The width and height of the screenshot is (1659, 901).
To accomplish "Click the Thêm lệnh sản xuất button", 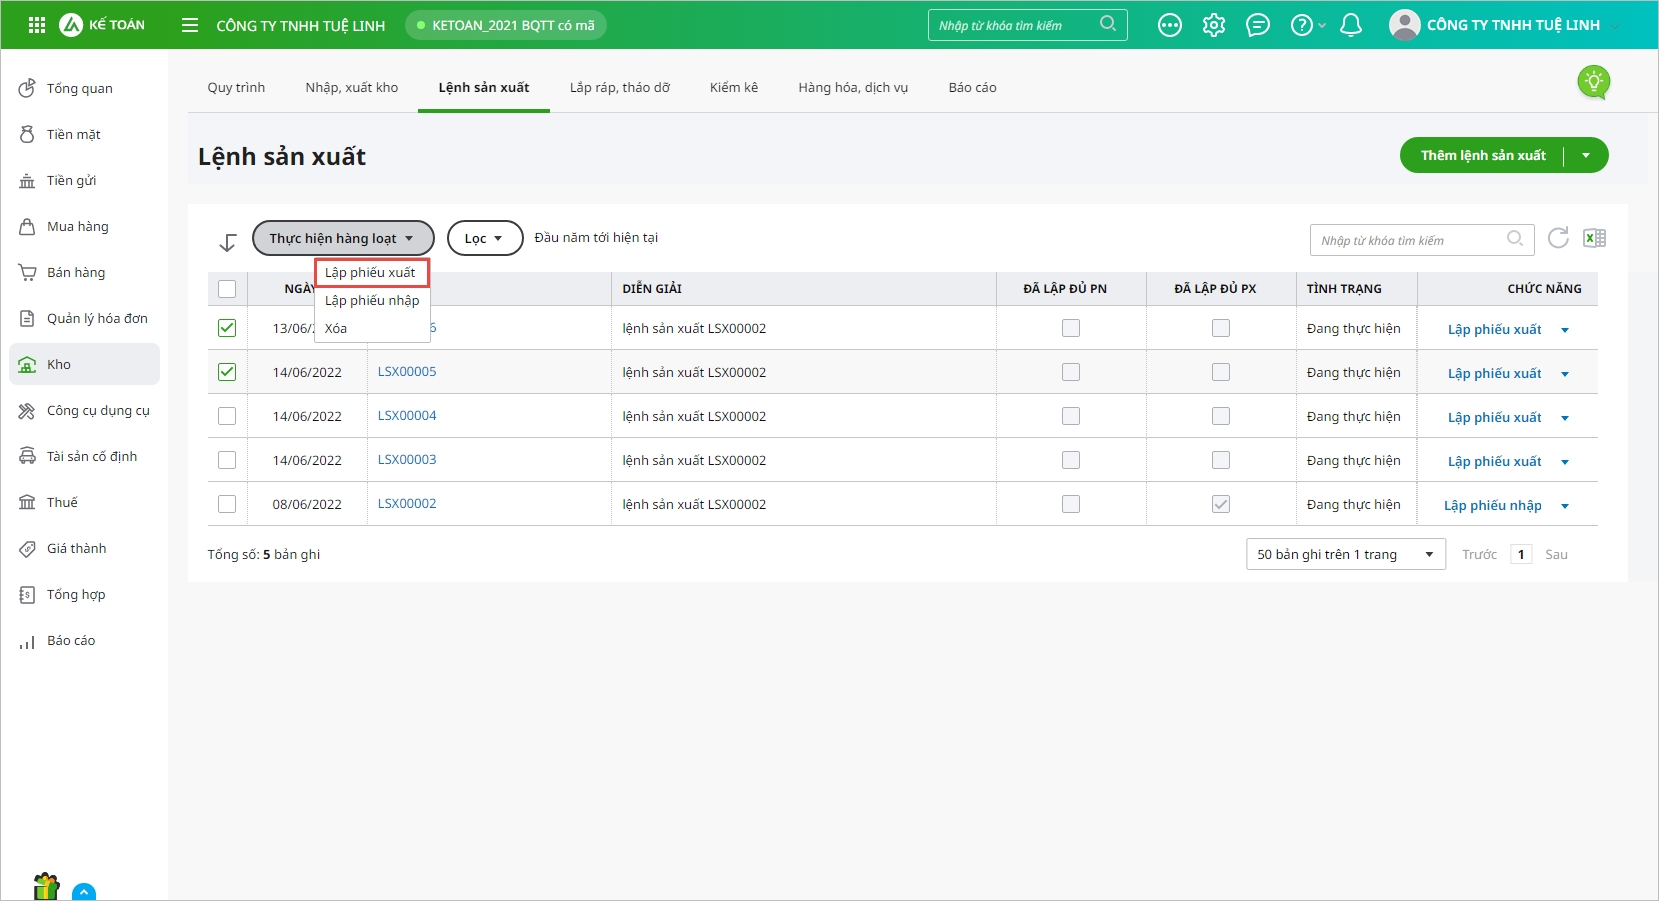I will pyautogui.click(x=1482, y=155).
